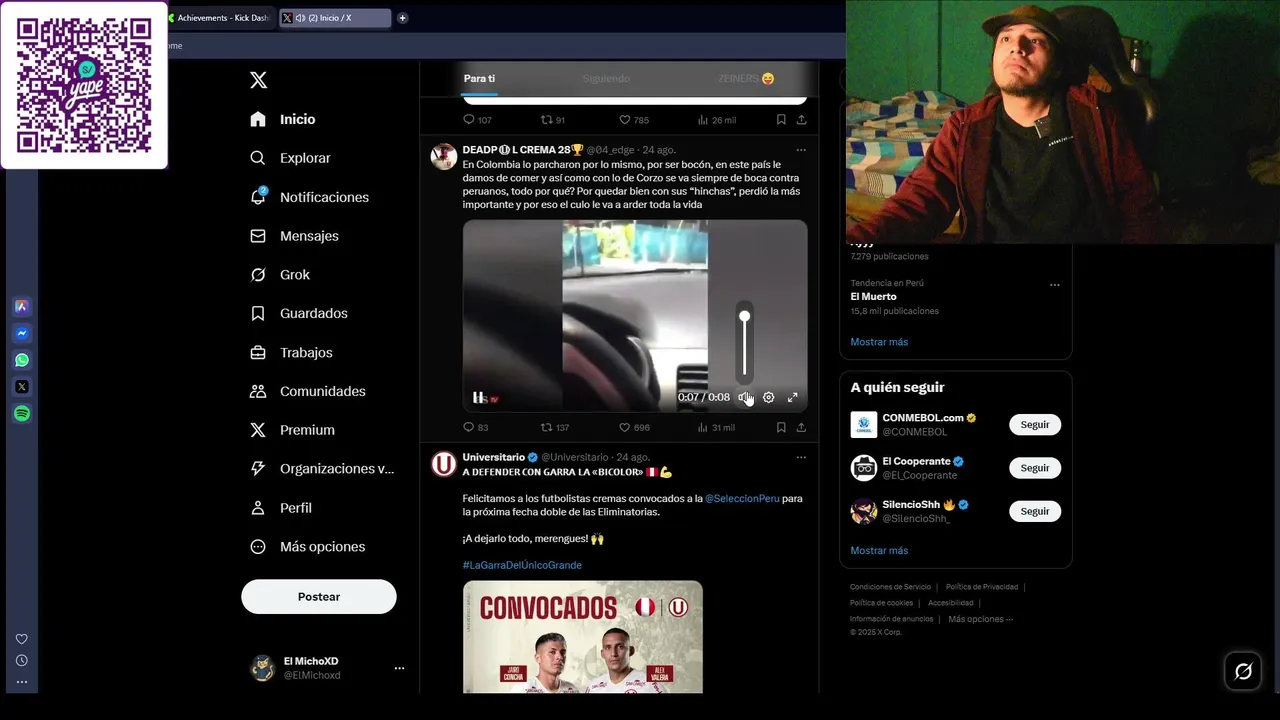
Task: Adjust the video volume slider
Action: tap(744, 342)
